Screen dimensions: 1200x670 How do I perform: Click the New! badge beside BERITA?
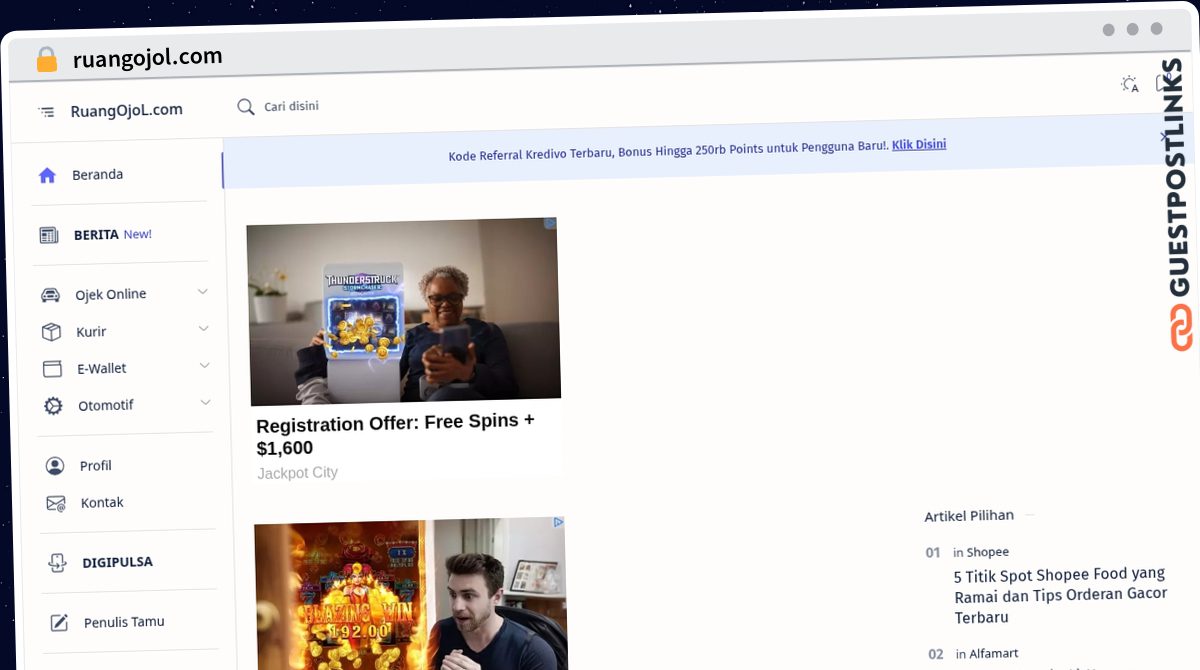click(138, 234)
